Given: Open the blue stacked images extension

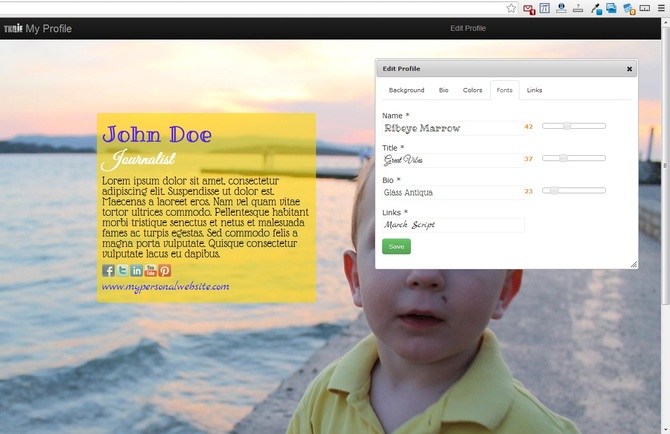Looking at the screenshot, I should pyautogui.click(x=611, y=8).
